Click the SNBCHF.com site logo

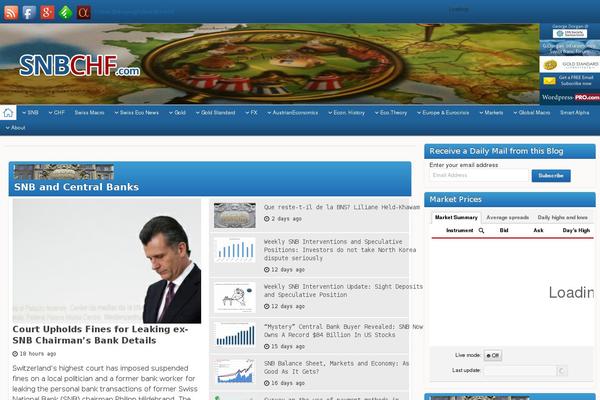click(80, 66)
